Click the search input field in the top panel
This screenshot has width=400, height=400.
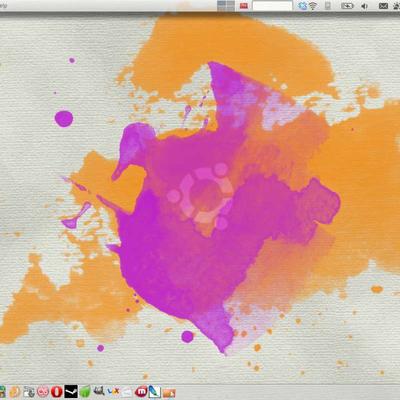(272, 6)
